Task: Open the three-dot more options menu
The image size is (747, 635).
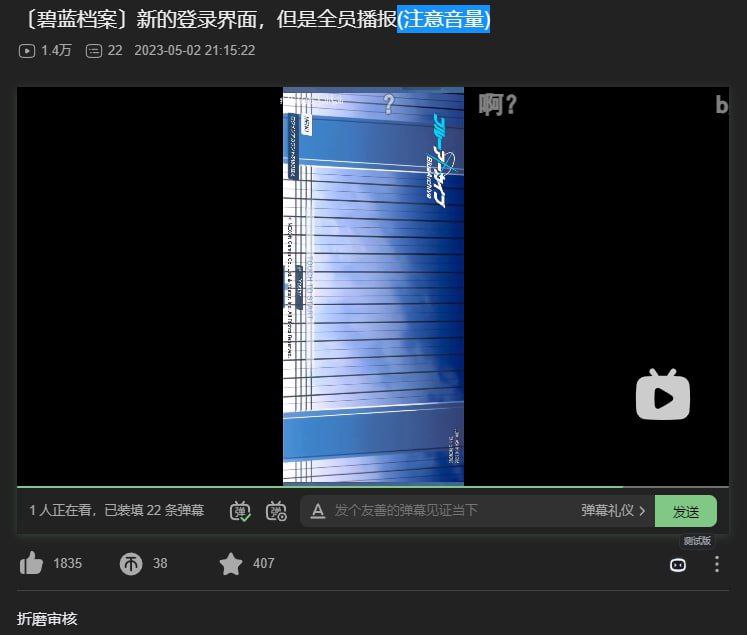Action: (717, 564)
